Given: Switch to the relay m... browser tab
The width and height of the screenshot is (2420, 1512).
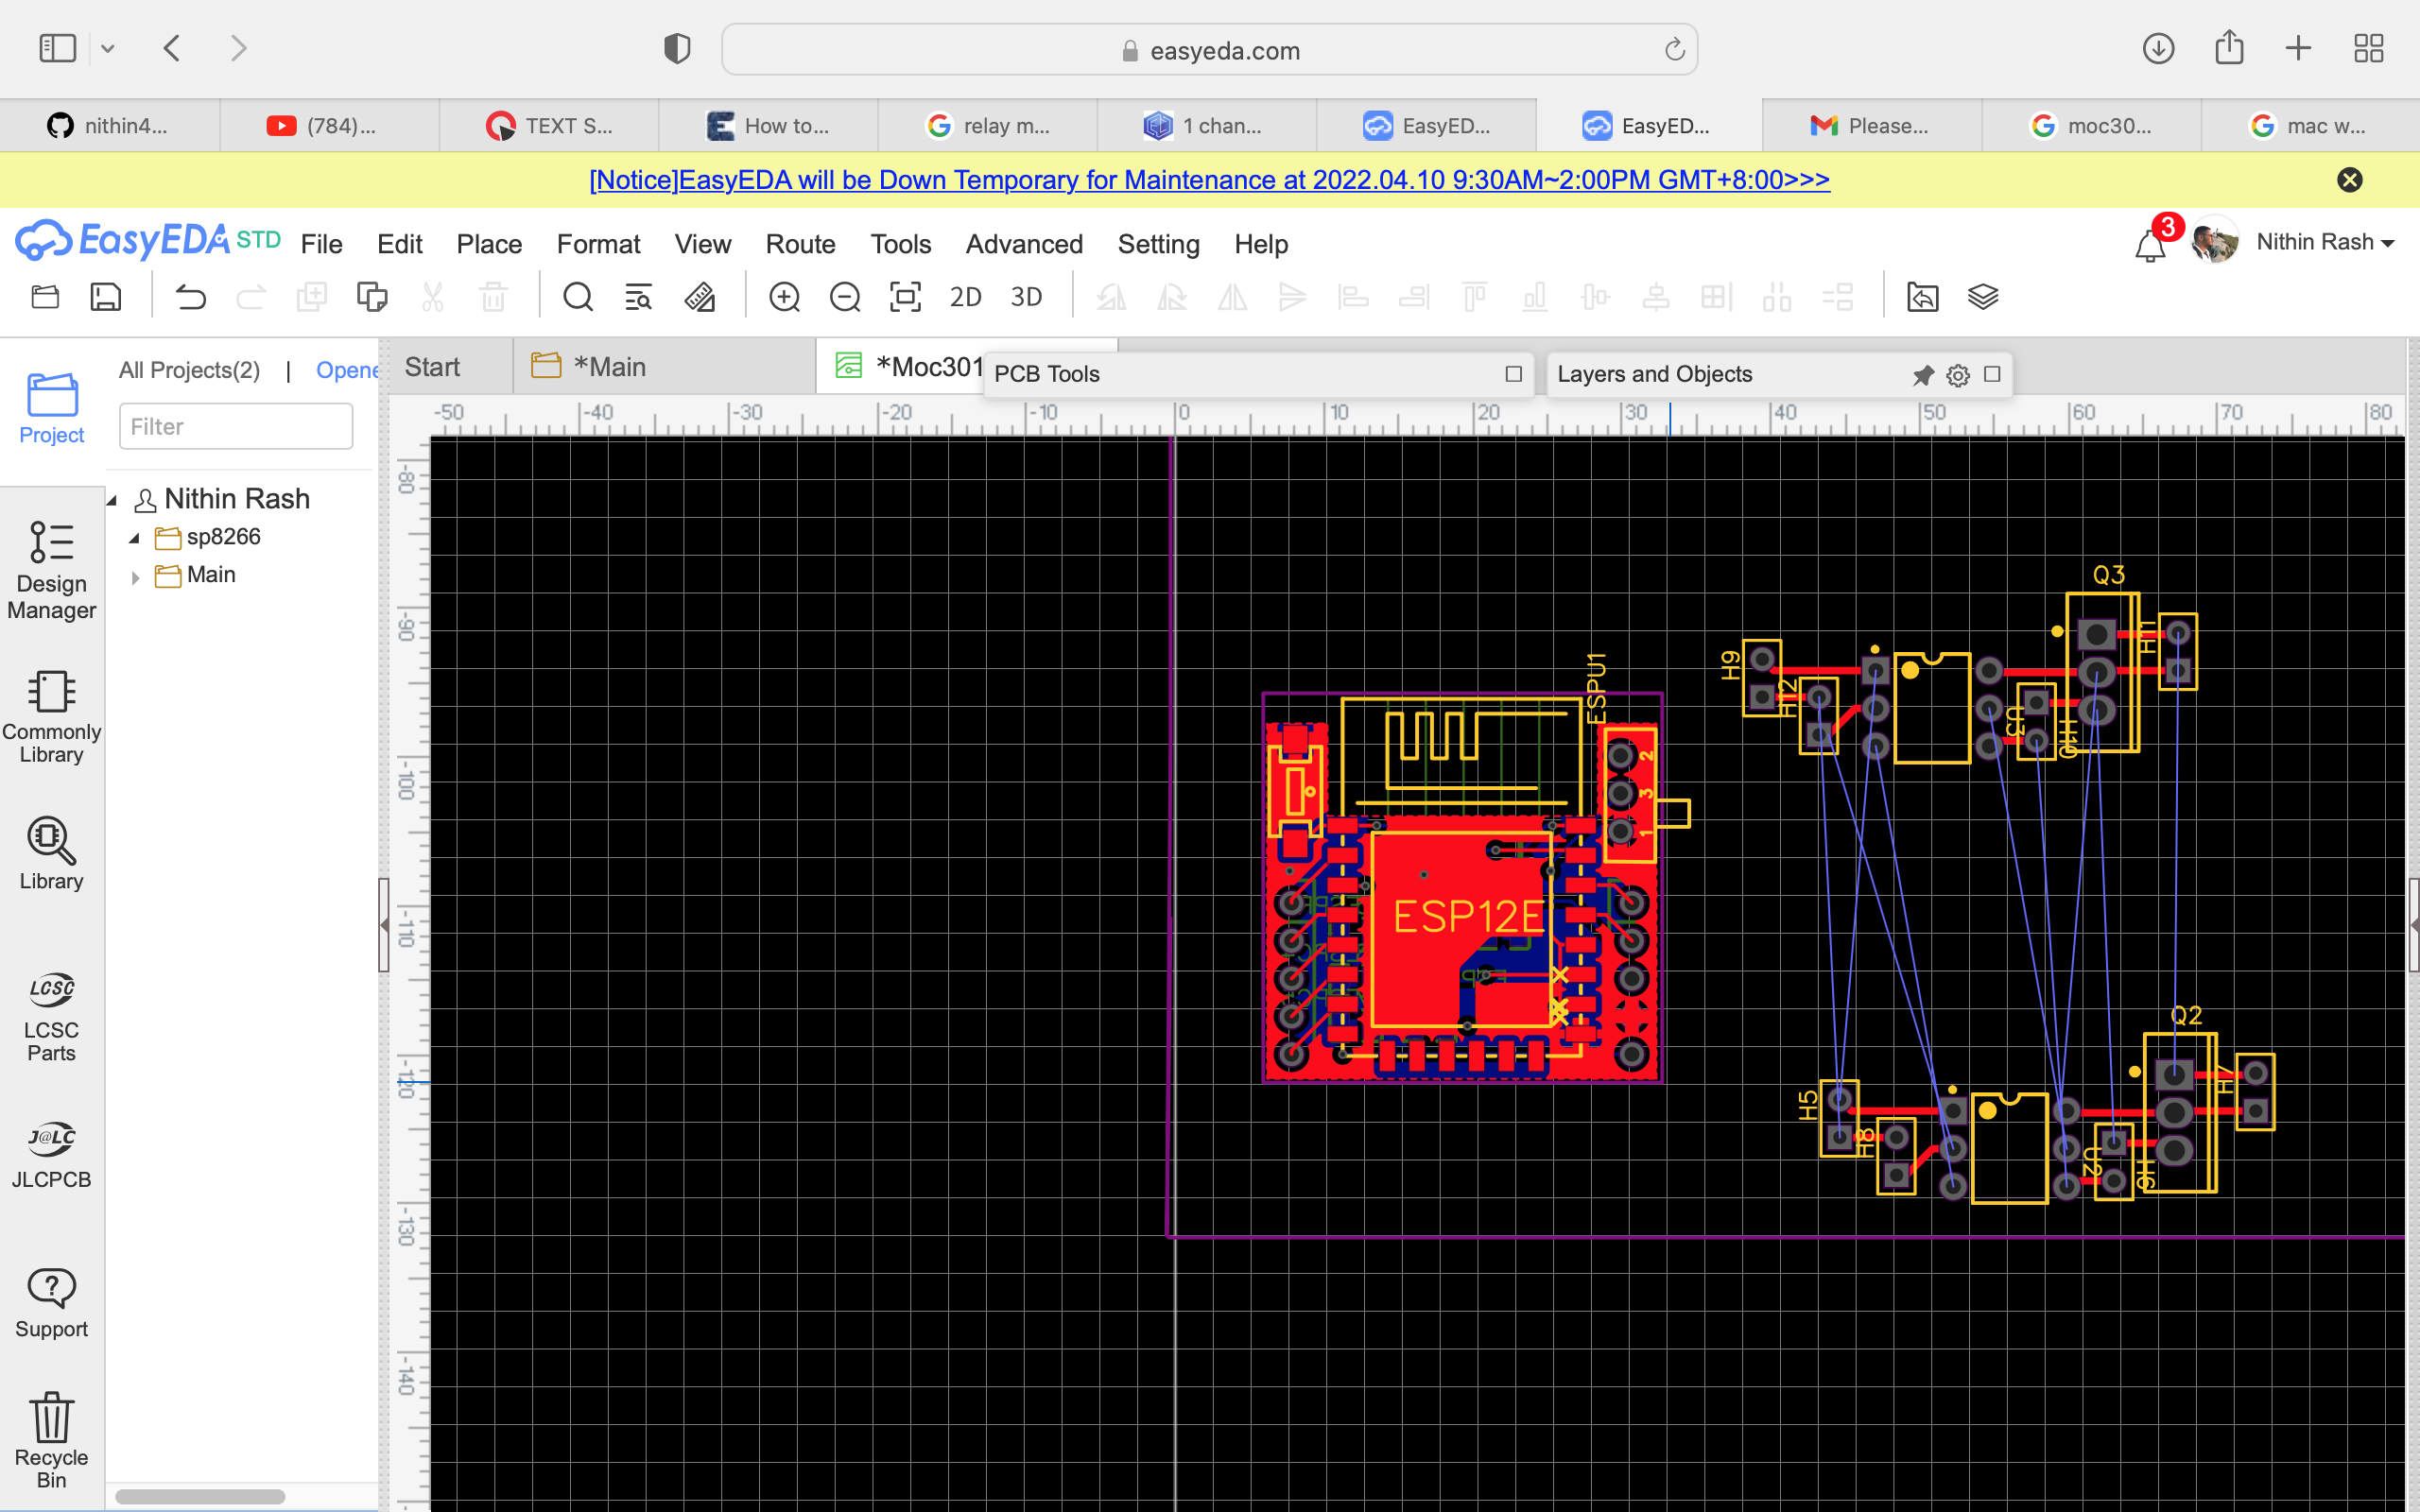Looking at the screenshot, I should click(x=987, y=126).
